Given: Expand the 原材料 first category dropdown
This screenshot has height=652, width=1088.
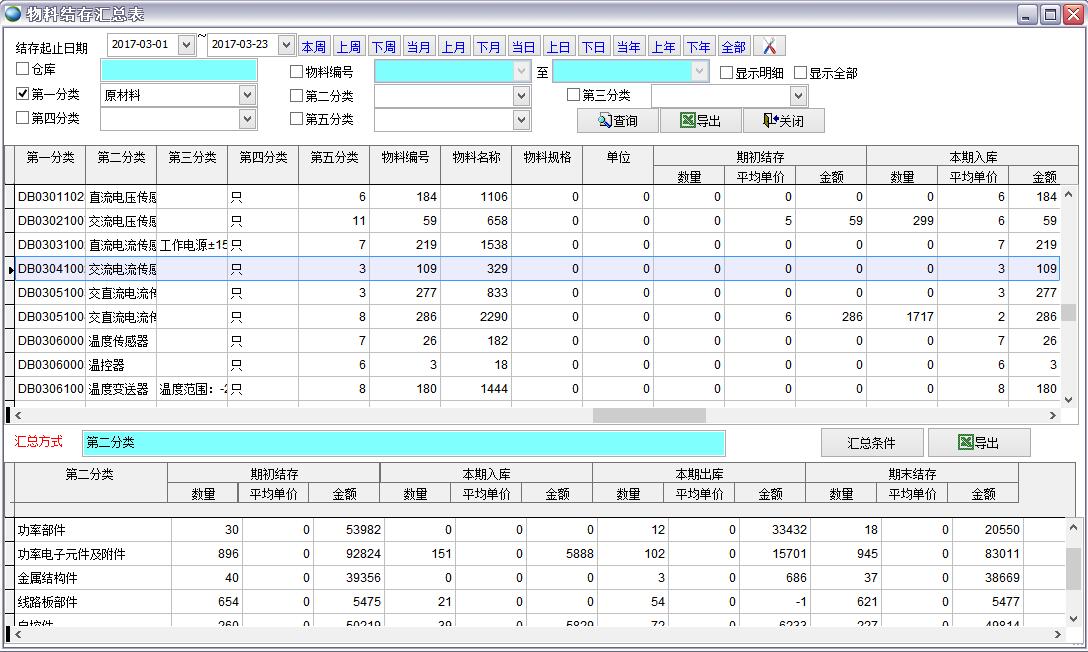Looking at the screenshot, I should [x=247, y=95].
